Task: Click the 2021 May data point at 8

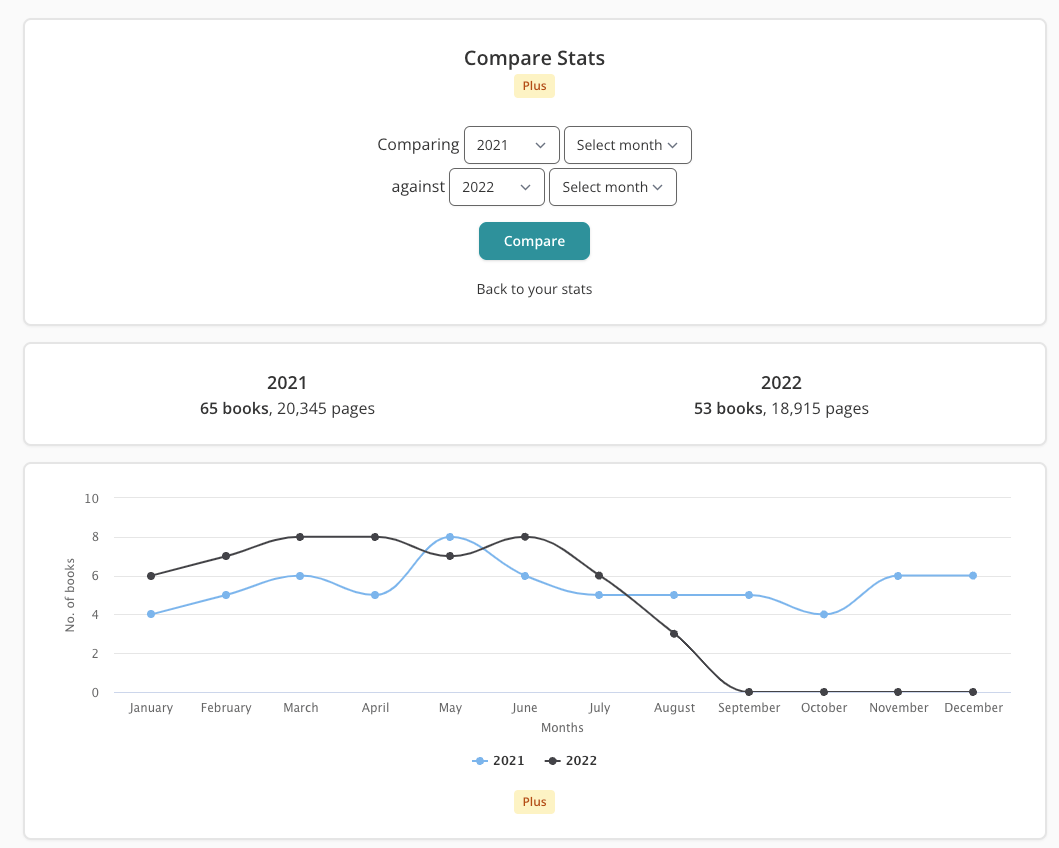Action: click(450, 537)
